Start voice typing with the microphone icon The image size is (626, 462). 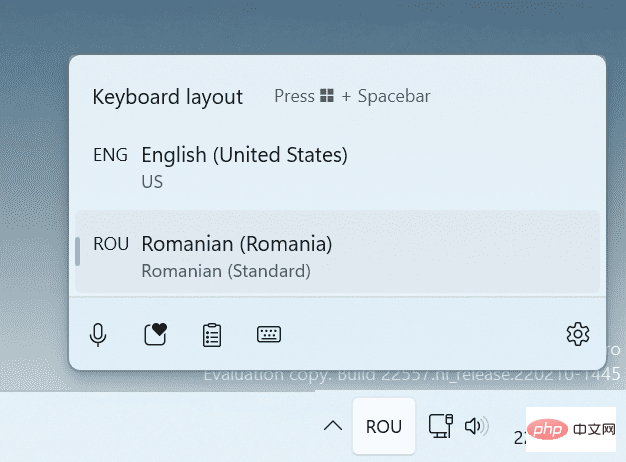click(98, 335)
